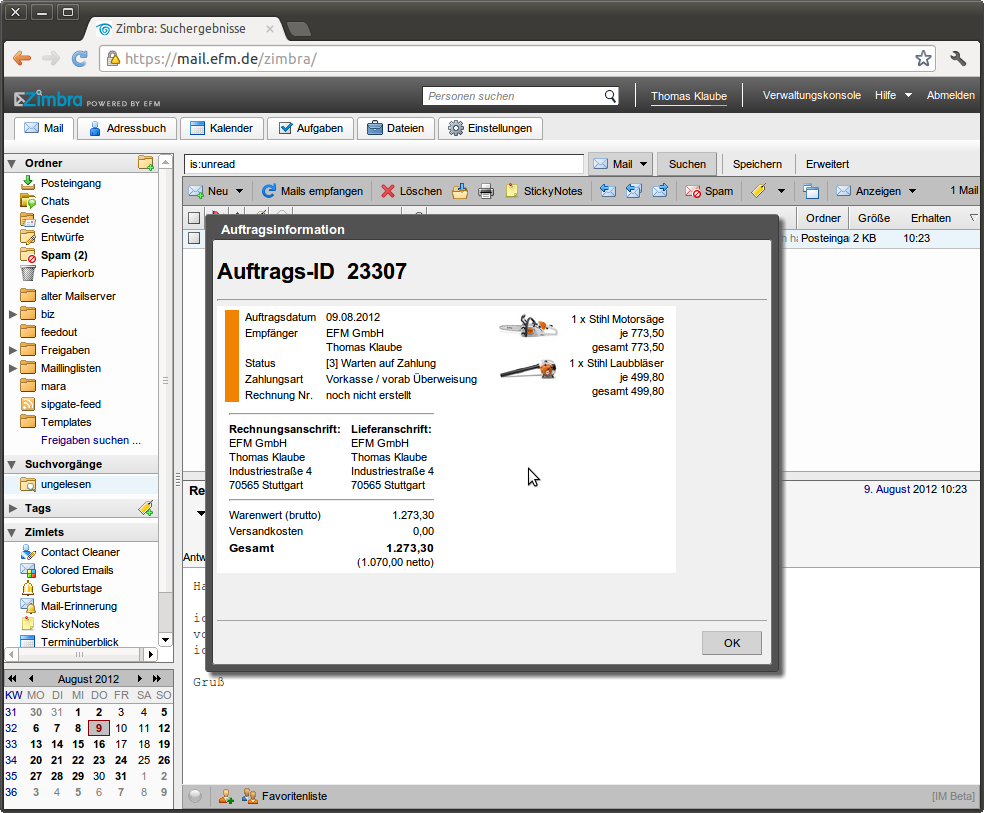Viewport: 984px width, 813px height.
Task: Collapse the Zimlets section
Action: (11, 533)
